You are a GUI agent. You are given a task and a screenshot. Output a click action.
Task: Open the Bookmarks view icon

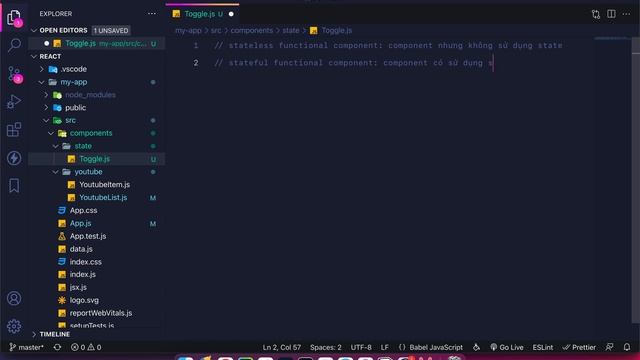pyautogui.click(x=14, y=186)
